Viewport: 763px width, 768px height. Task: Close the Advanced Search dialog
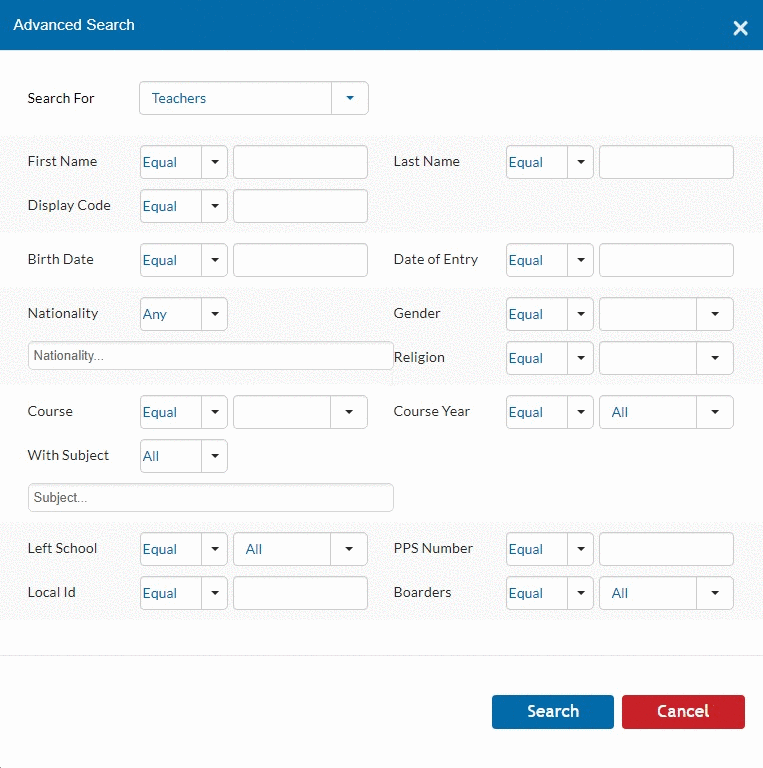coord(740,28)
